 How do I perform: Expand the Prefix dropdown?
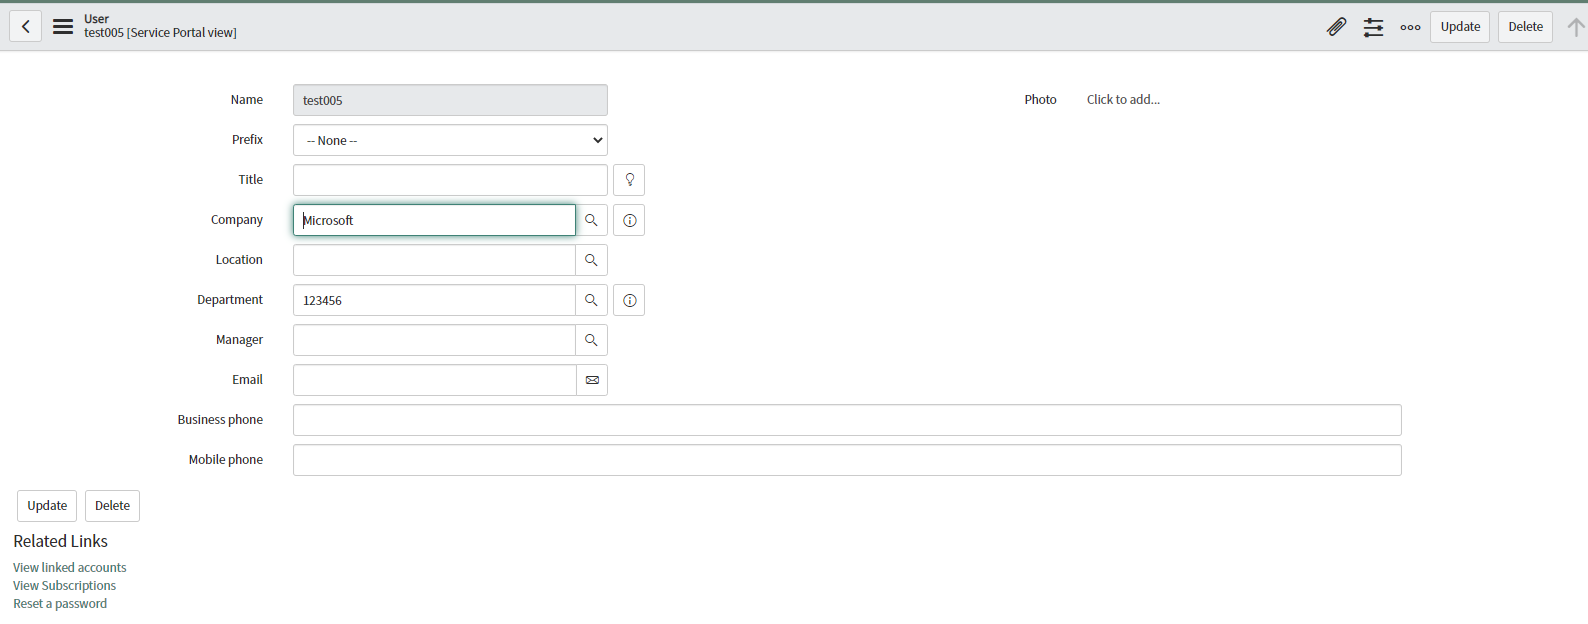point(450,140)
